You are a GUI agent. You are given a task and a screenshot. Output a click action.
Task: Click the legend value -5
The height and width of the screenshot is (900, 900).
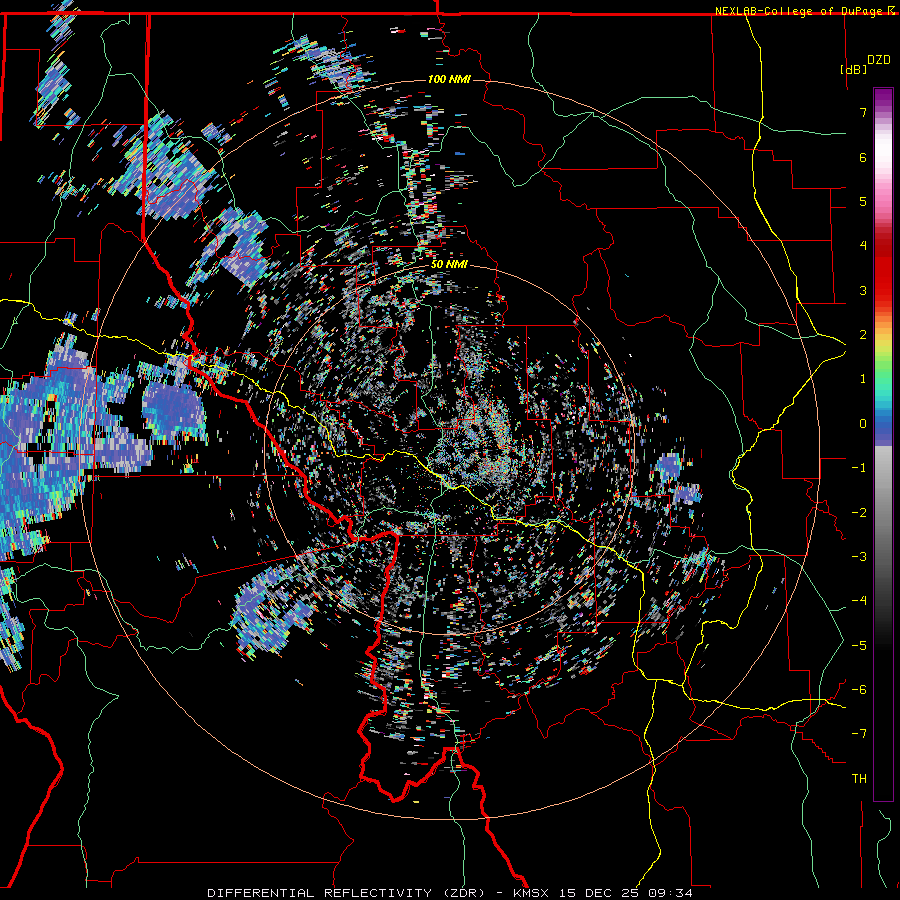859,646
